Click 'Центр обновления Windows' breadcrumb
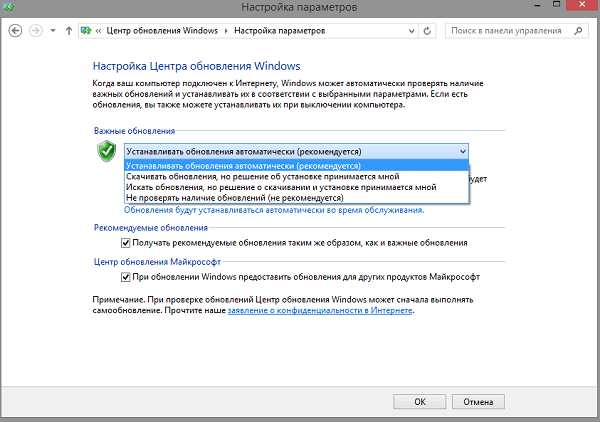The height and width of the screenshot is (422, 600). tap(162, 31)
